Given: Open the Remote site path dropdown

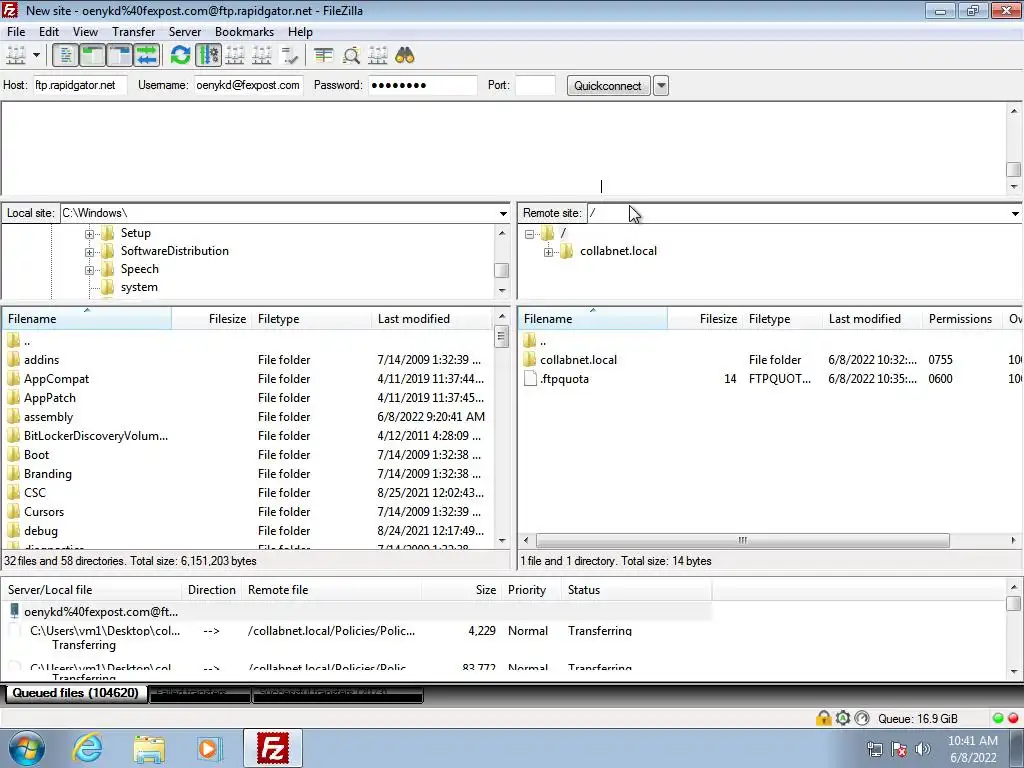Looking at the screenshot, I should point(1015,214).
